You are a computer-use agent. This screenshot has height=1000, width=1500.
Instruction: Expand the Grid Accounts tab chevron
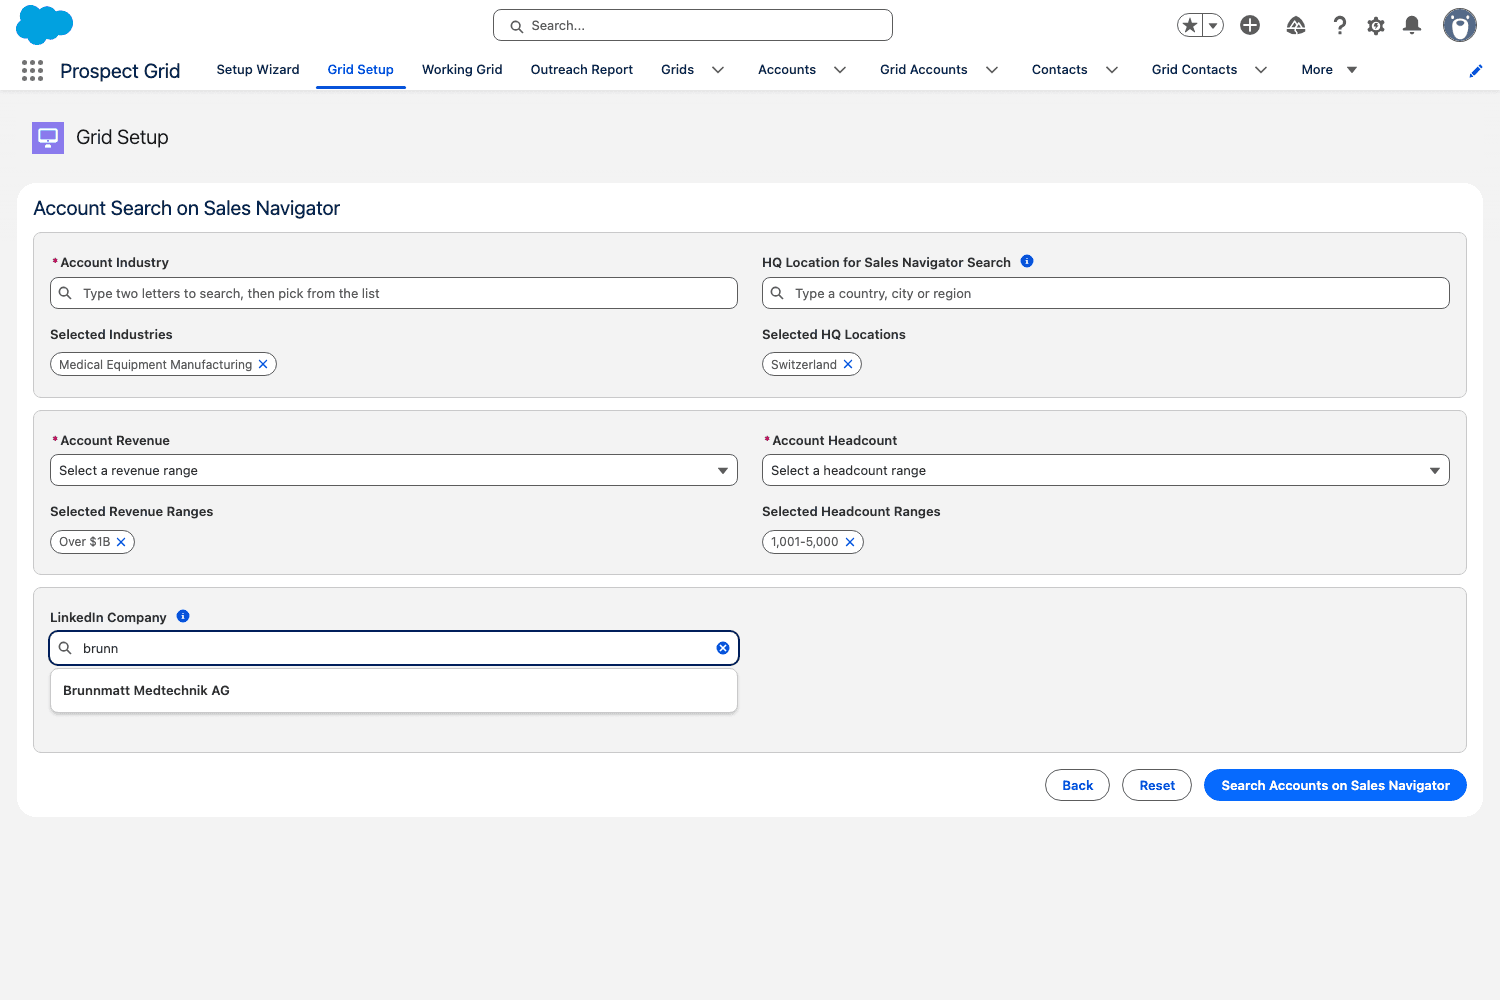click(x=992, y=70)
